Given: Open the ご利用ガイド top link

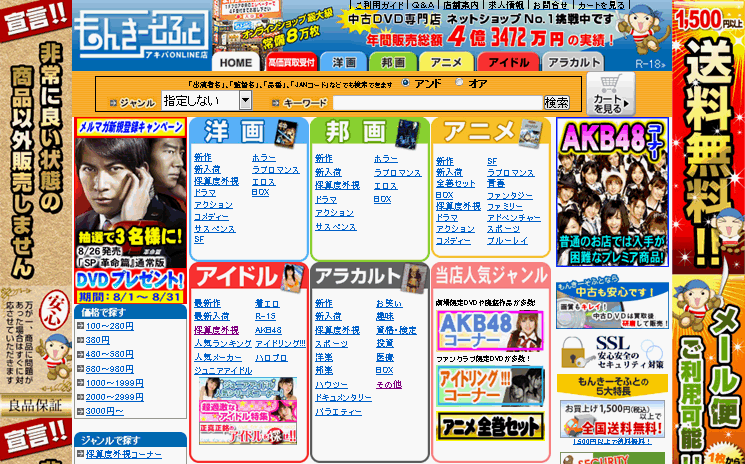Looking at the screenshot, I should coord(378,5).
